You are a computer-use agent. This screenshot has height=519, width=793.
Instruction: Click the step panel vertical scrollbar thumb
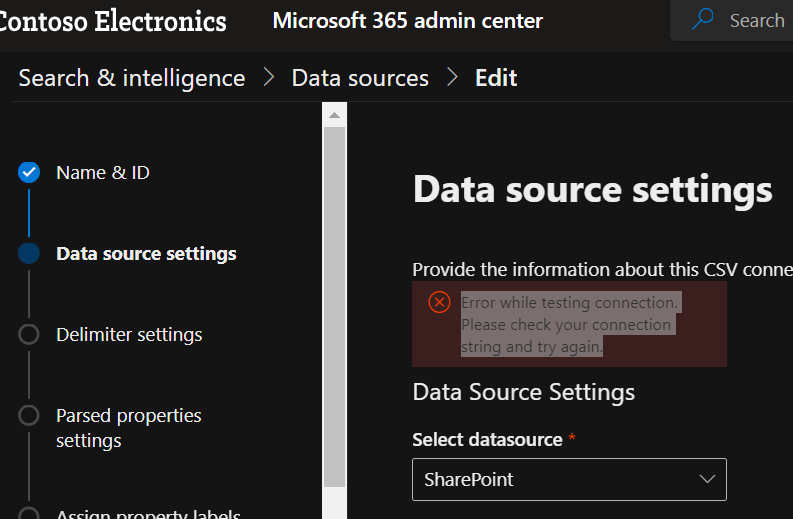pyautogui.click(x=334, y=300)
